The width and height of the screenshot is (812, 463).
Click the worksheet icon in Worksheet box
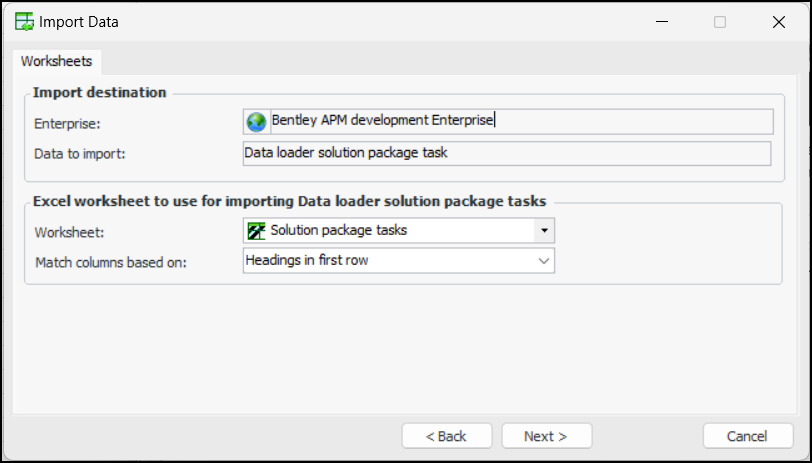(x=257, y=230)
